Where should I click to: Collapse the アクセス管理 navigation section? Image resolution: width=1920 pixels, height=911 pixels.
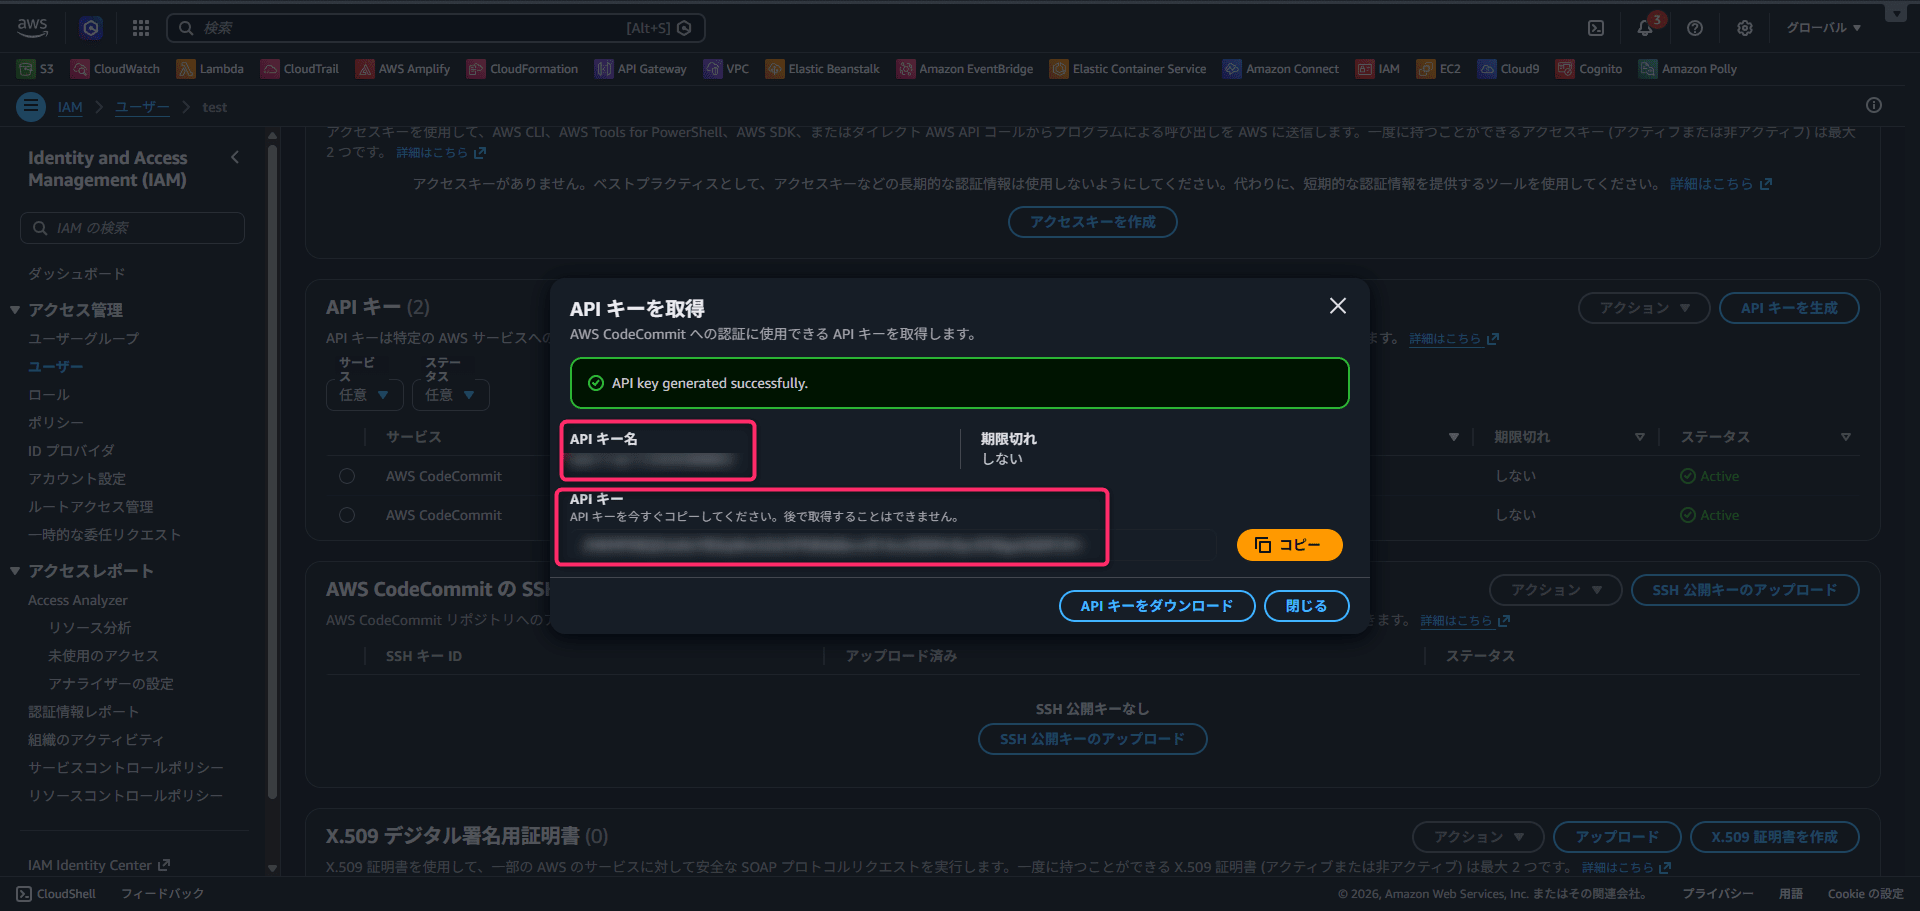pyautogui.click(x=15, y=310)
